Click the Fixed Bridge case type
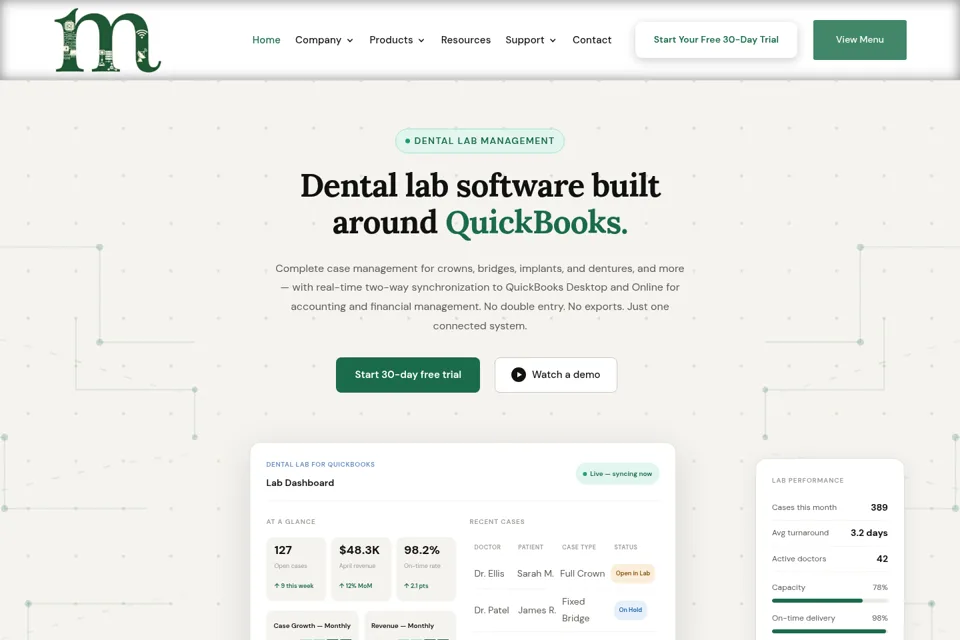The width and height of the screenshot is (960, 640). point(576,610)
